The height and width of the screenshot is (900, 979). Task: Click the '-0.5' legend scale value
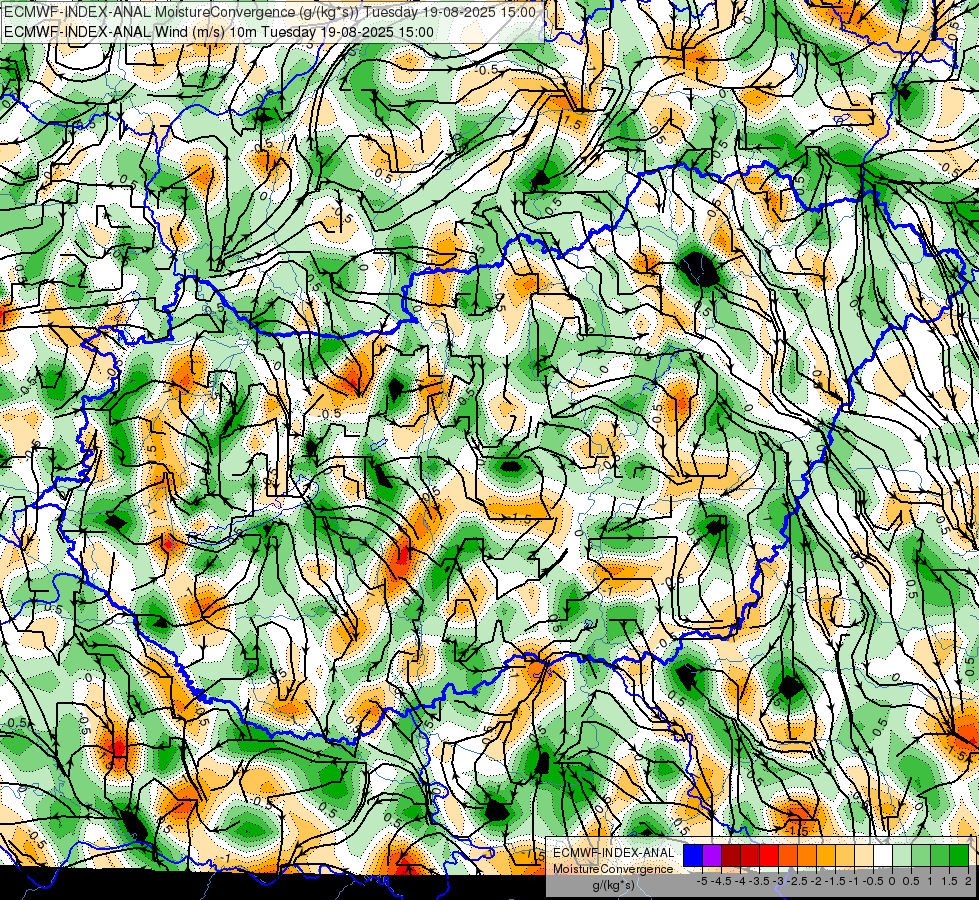(873, 881)
